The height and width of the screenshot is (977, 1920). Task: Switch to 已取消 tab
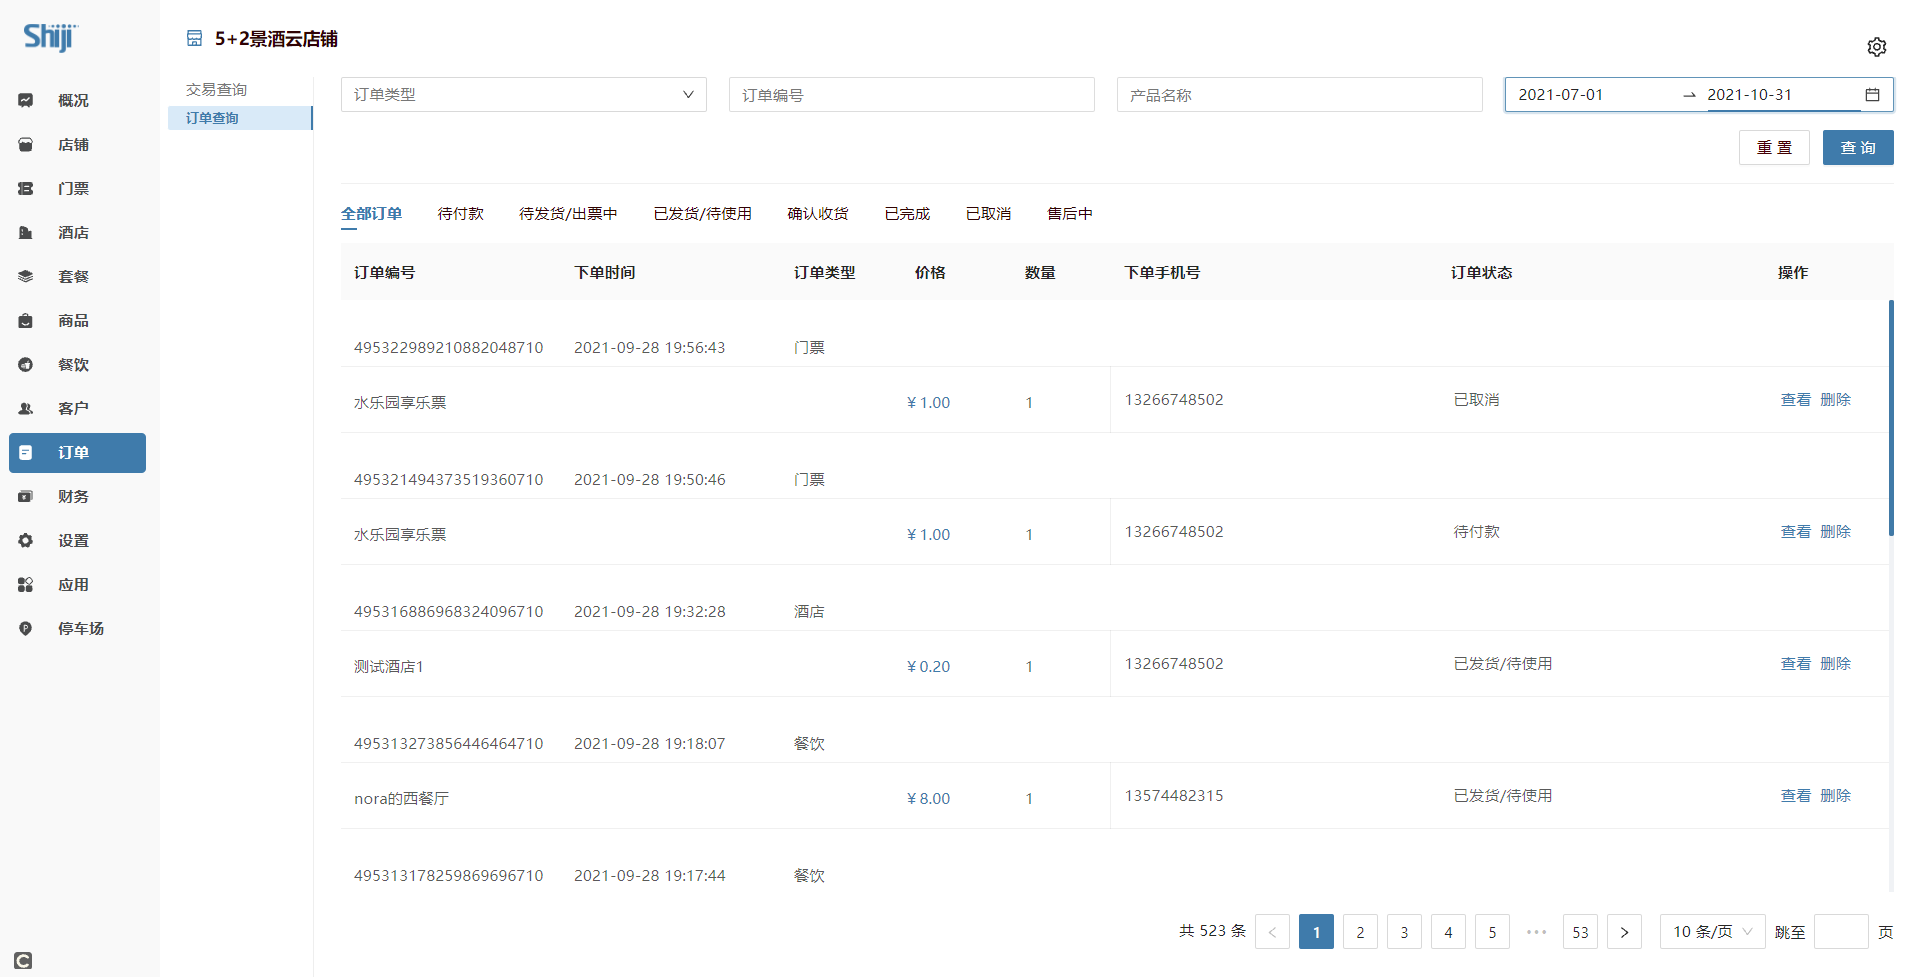coord(988,213)
